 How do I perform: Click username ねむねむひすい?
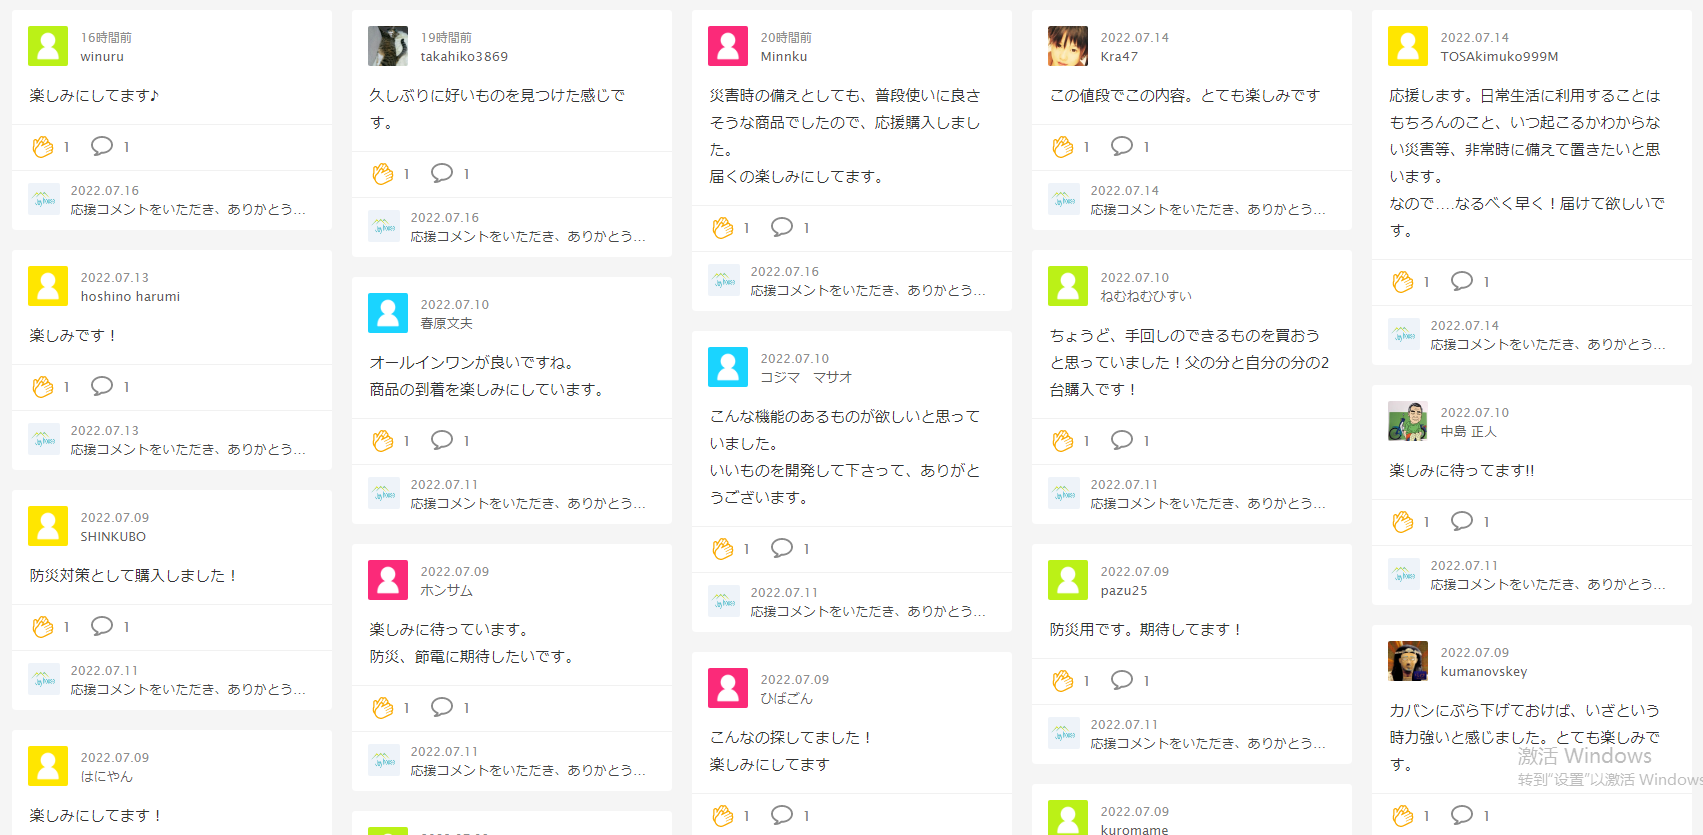click(1146, 297)
